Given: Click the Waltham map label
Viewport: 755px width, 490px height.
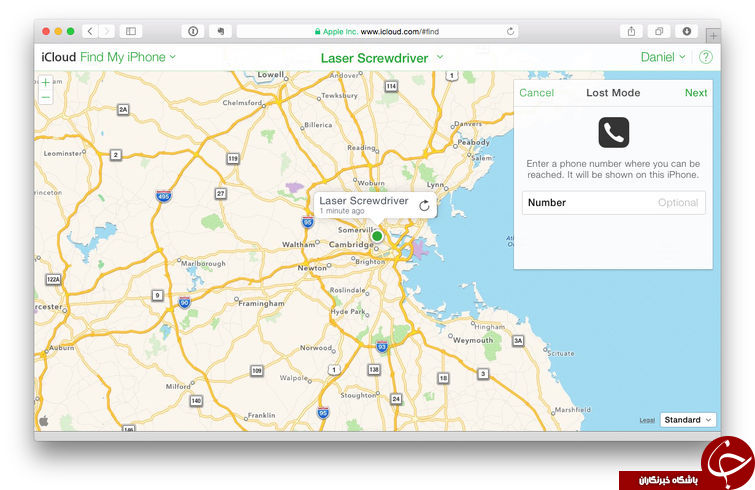Looking at the screenshot, I should [x=299, y=245].
